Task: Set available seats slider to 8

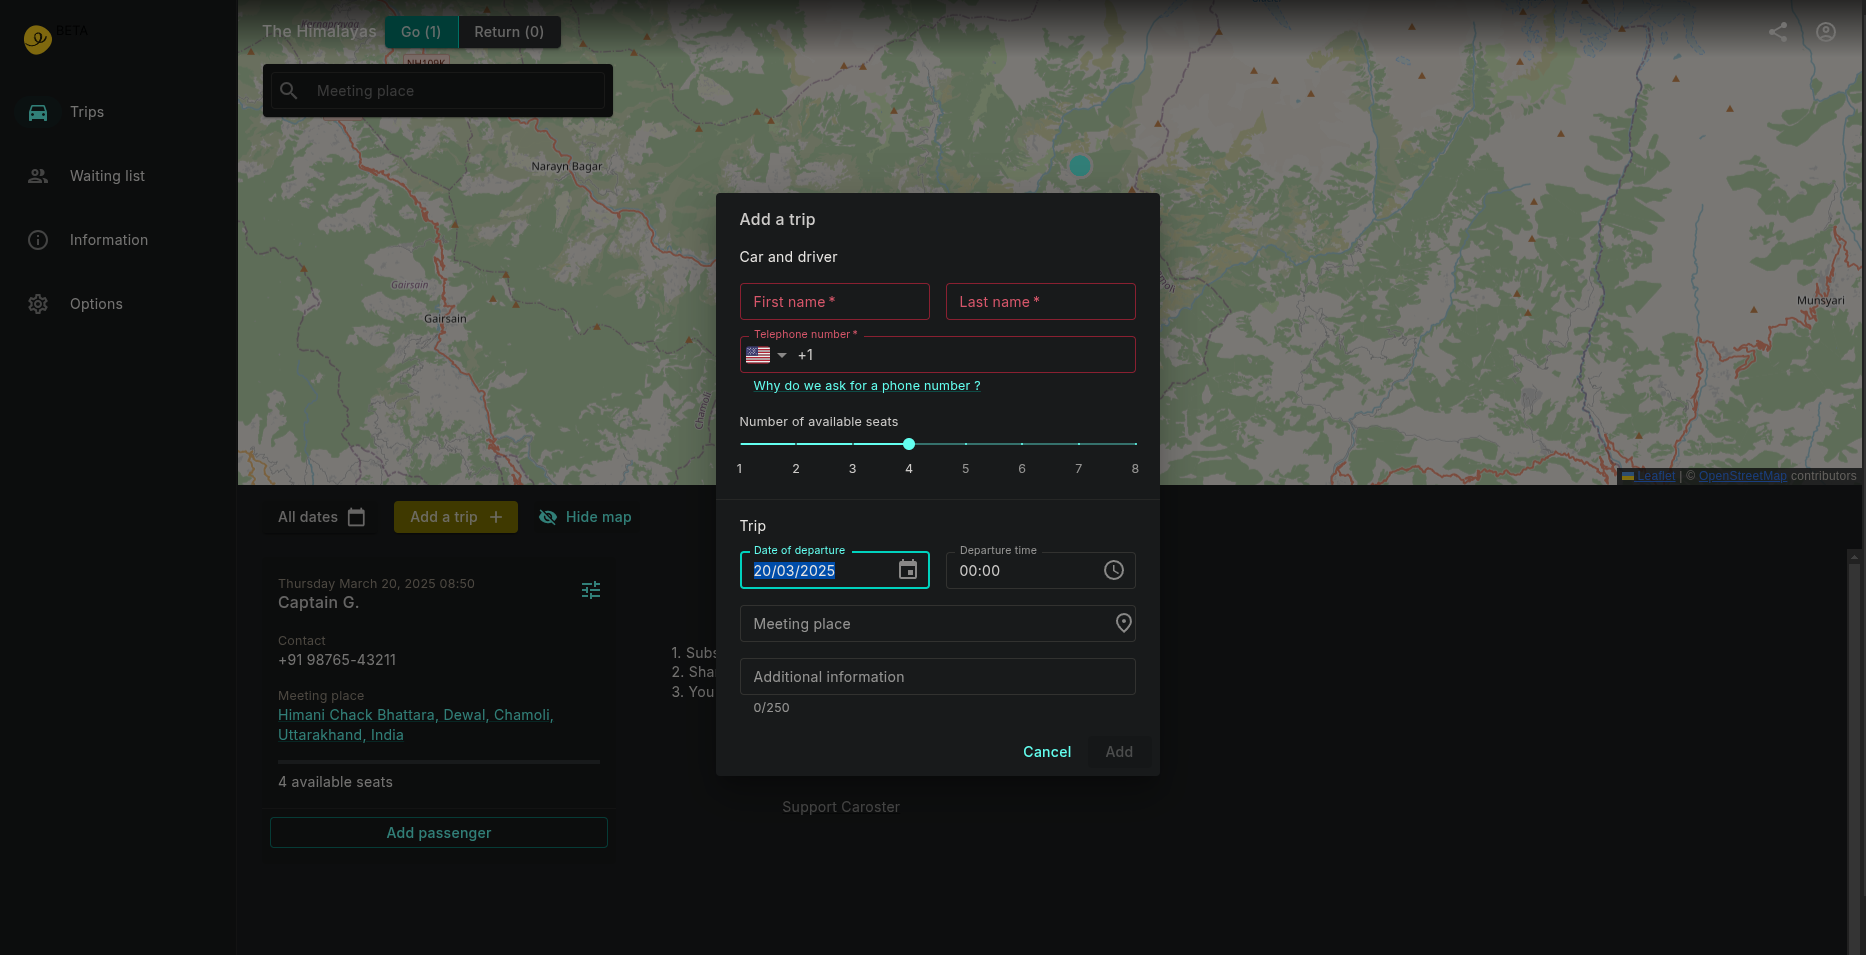Action: tap(1135, 444)
